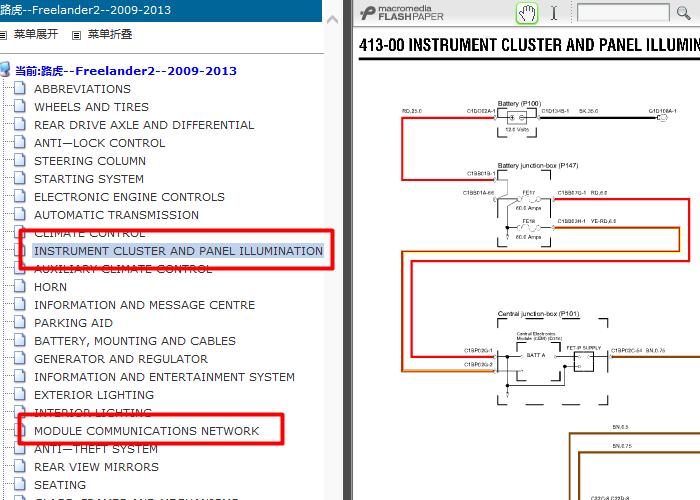Open WHEELS AND TIRES document
Screen dimensions: 700x500
click(x=92, y=107)
